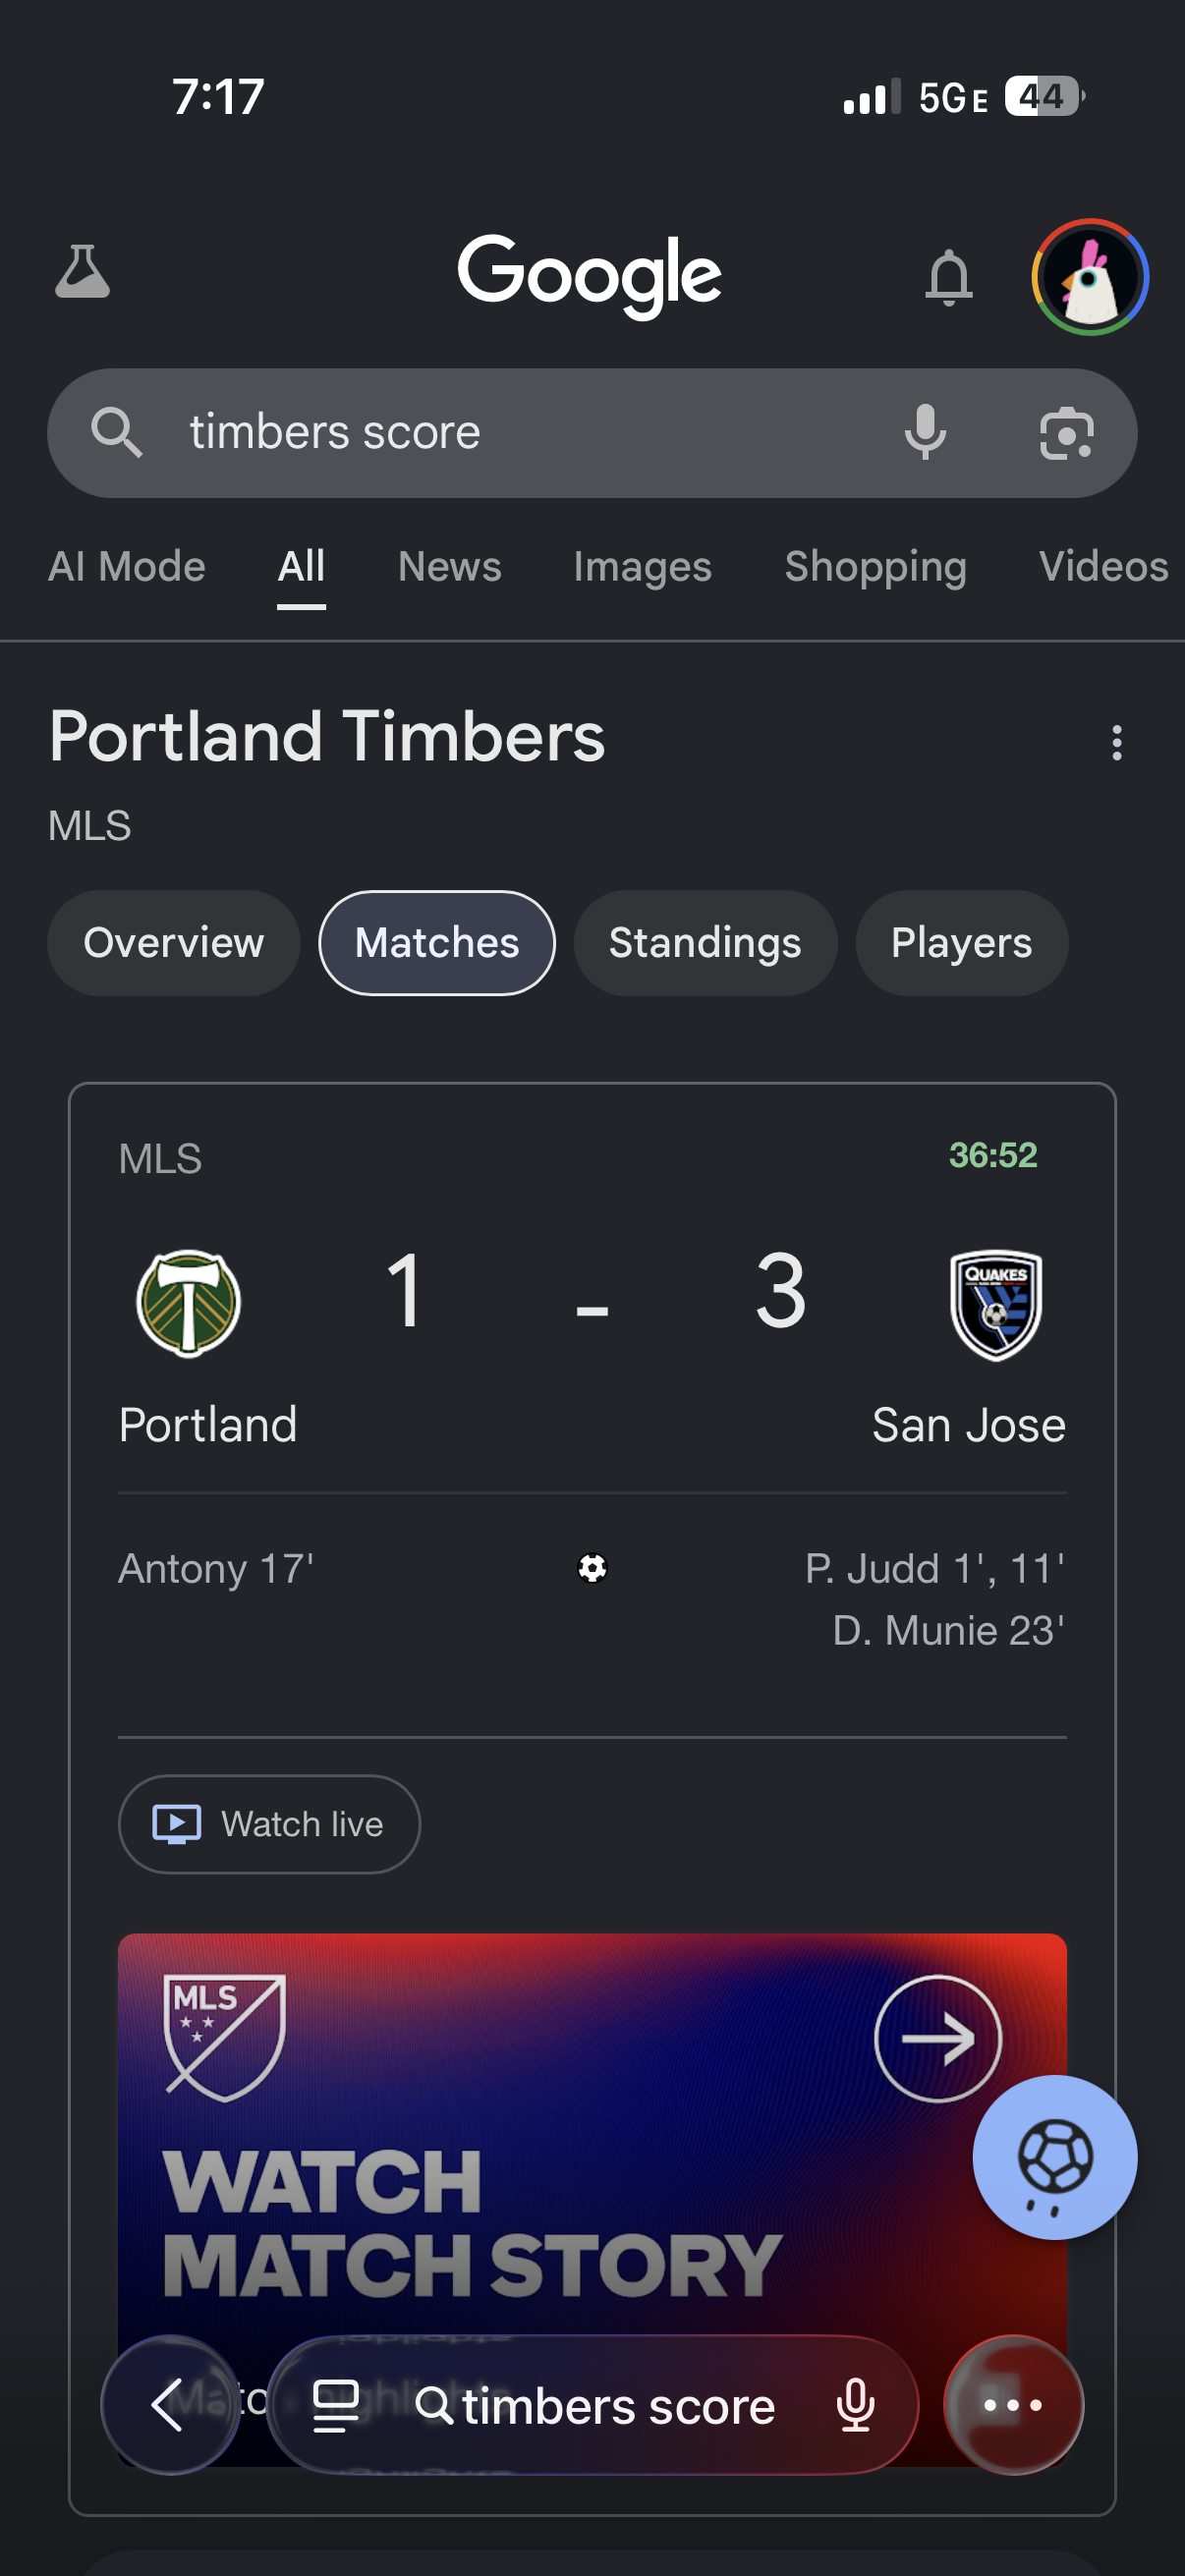Tap the Watch live button

click(269, 1824)
